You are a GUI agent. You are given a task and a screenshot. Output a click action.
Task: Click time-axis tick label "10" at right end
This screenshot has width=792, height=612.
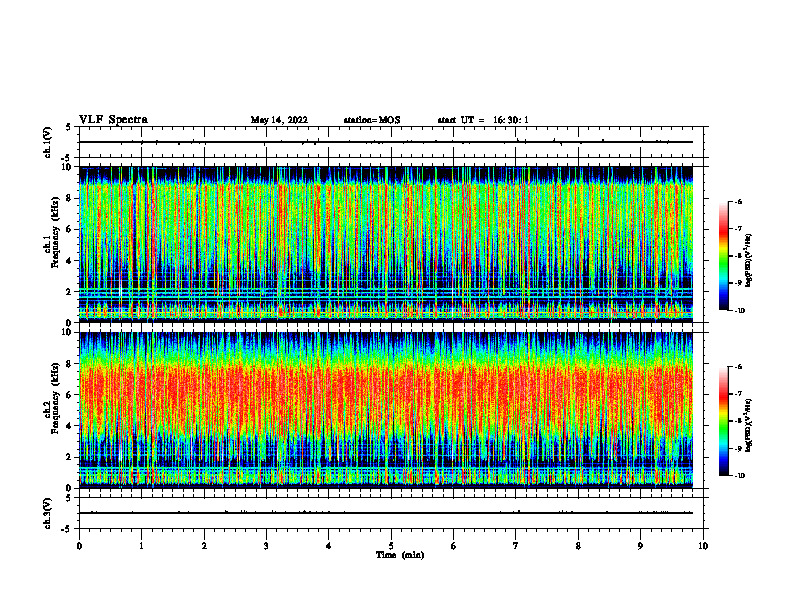703,546
